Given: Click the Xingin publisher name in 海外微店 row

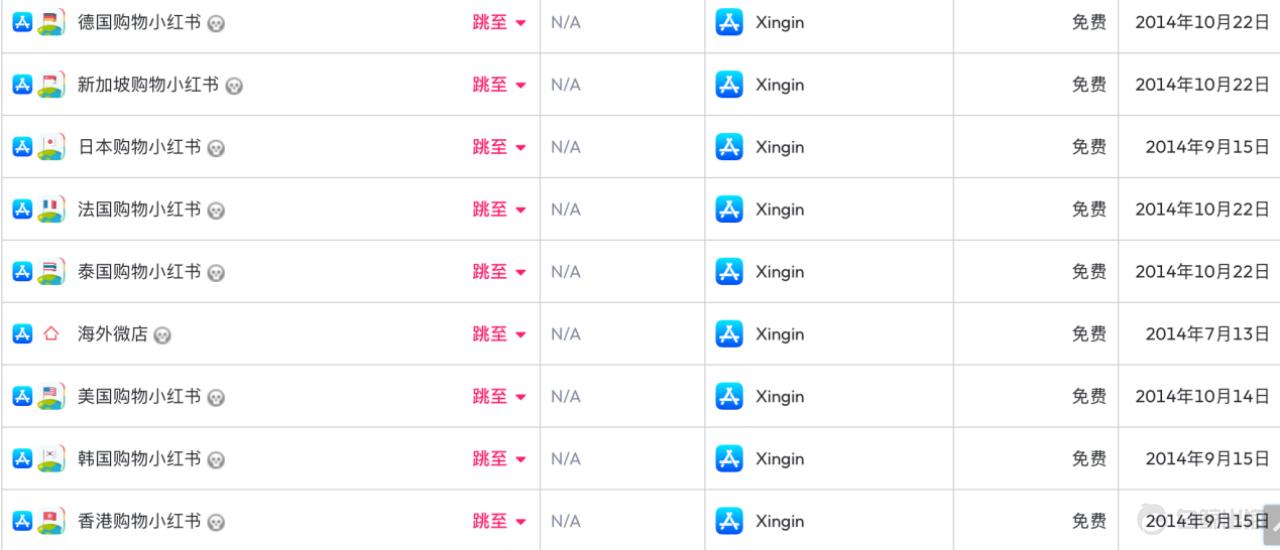Looking at the screenshot, I should click(x=779, y=334).
